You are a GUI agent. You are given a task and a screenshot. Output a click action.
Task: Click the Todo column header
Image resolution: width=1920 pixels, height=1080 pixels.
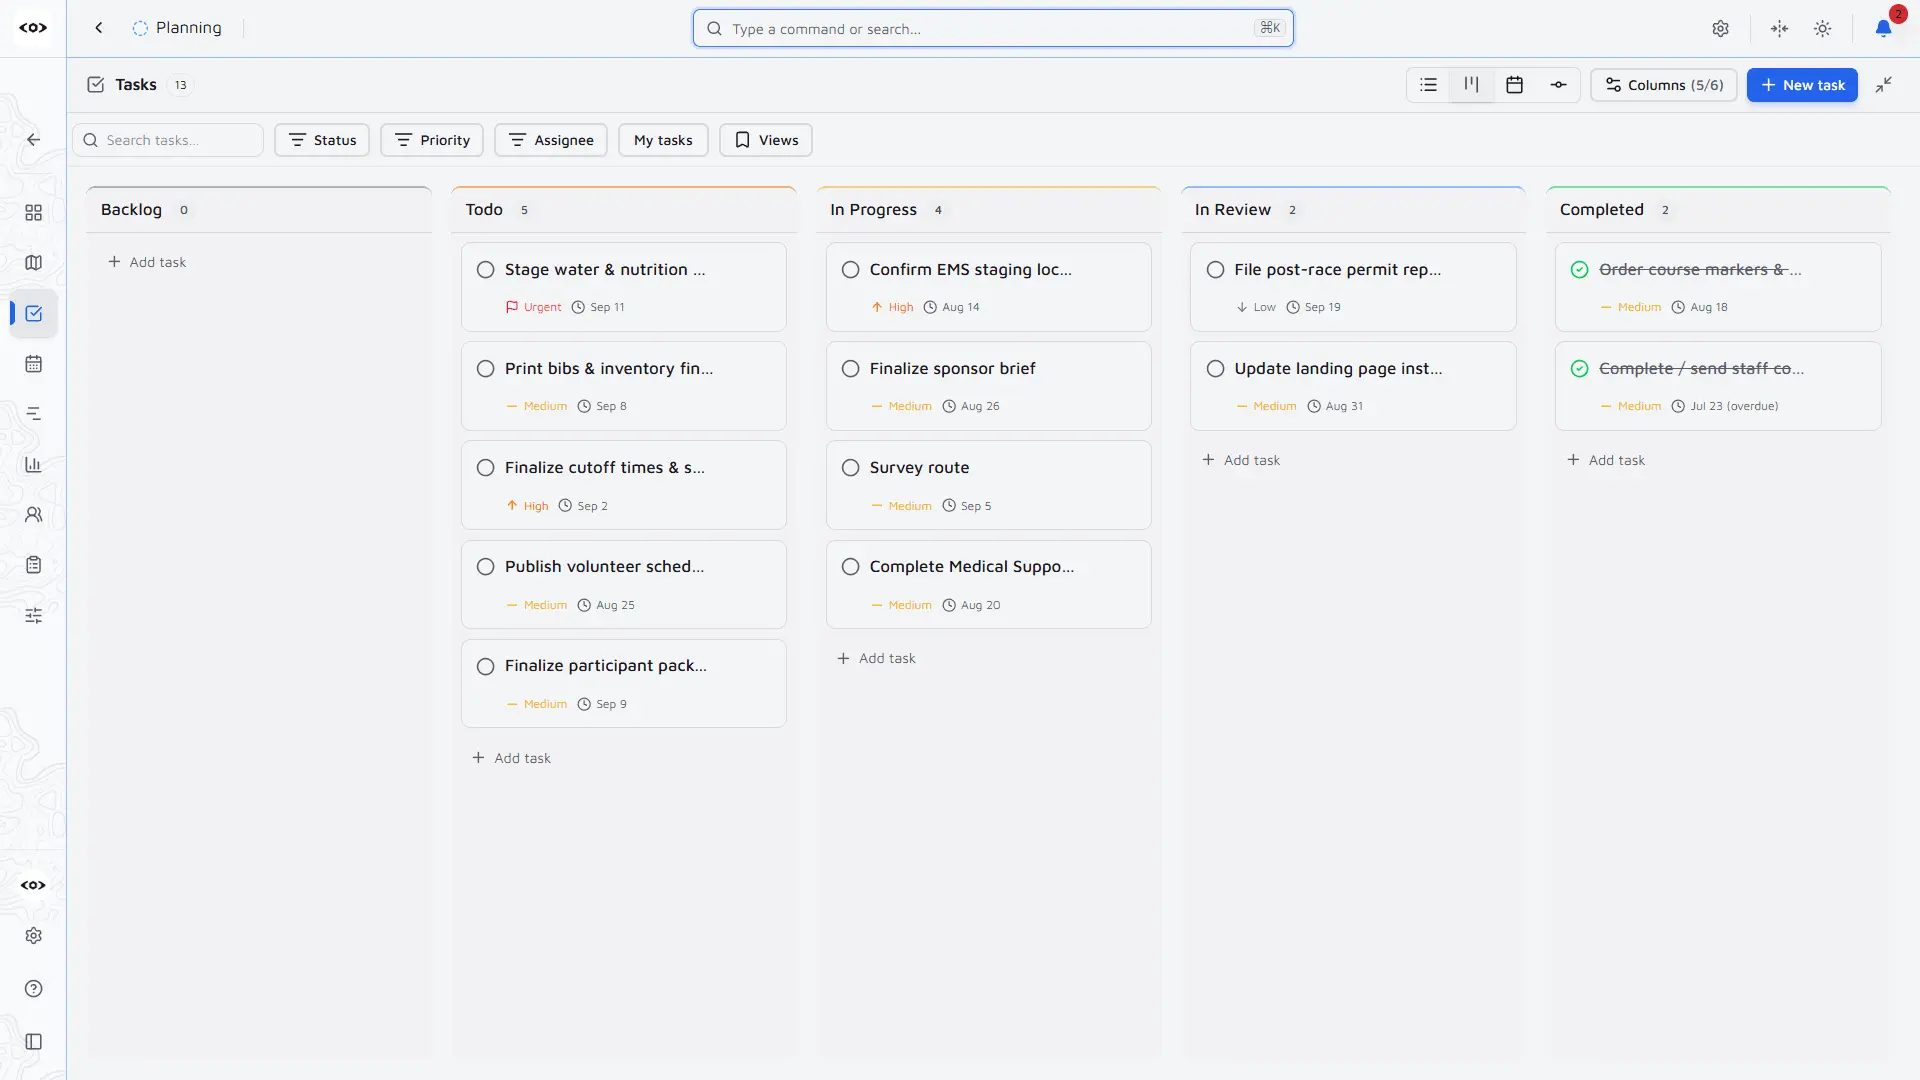[624, 210]
